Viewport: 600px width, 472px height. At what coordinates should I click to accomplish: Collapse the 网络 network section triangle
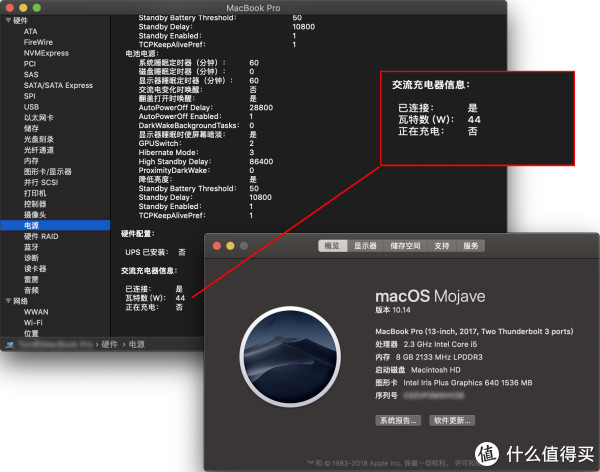(x=8, y=301)
